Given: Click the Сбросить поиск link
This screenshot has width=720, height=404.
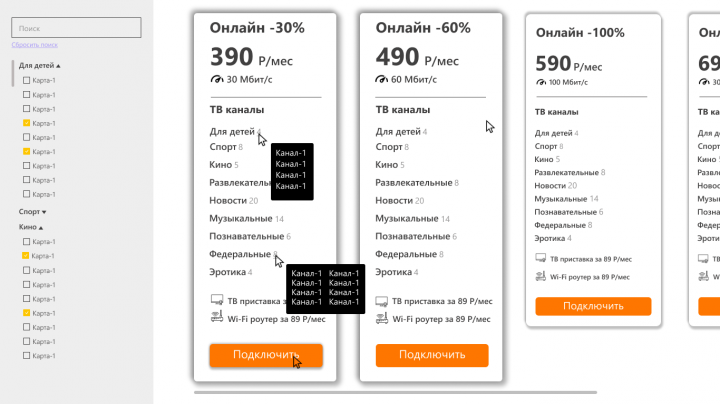Looking at the screenshot, I should 35,45.
